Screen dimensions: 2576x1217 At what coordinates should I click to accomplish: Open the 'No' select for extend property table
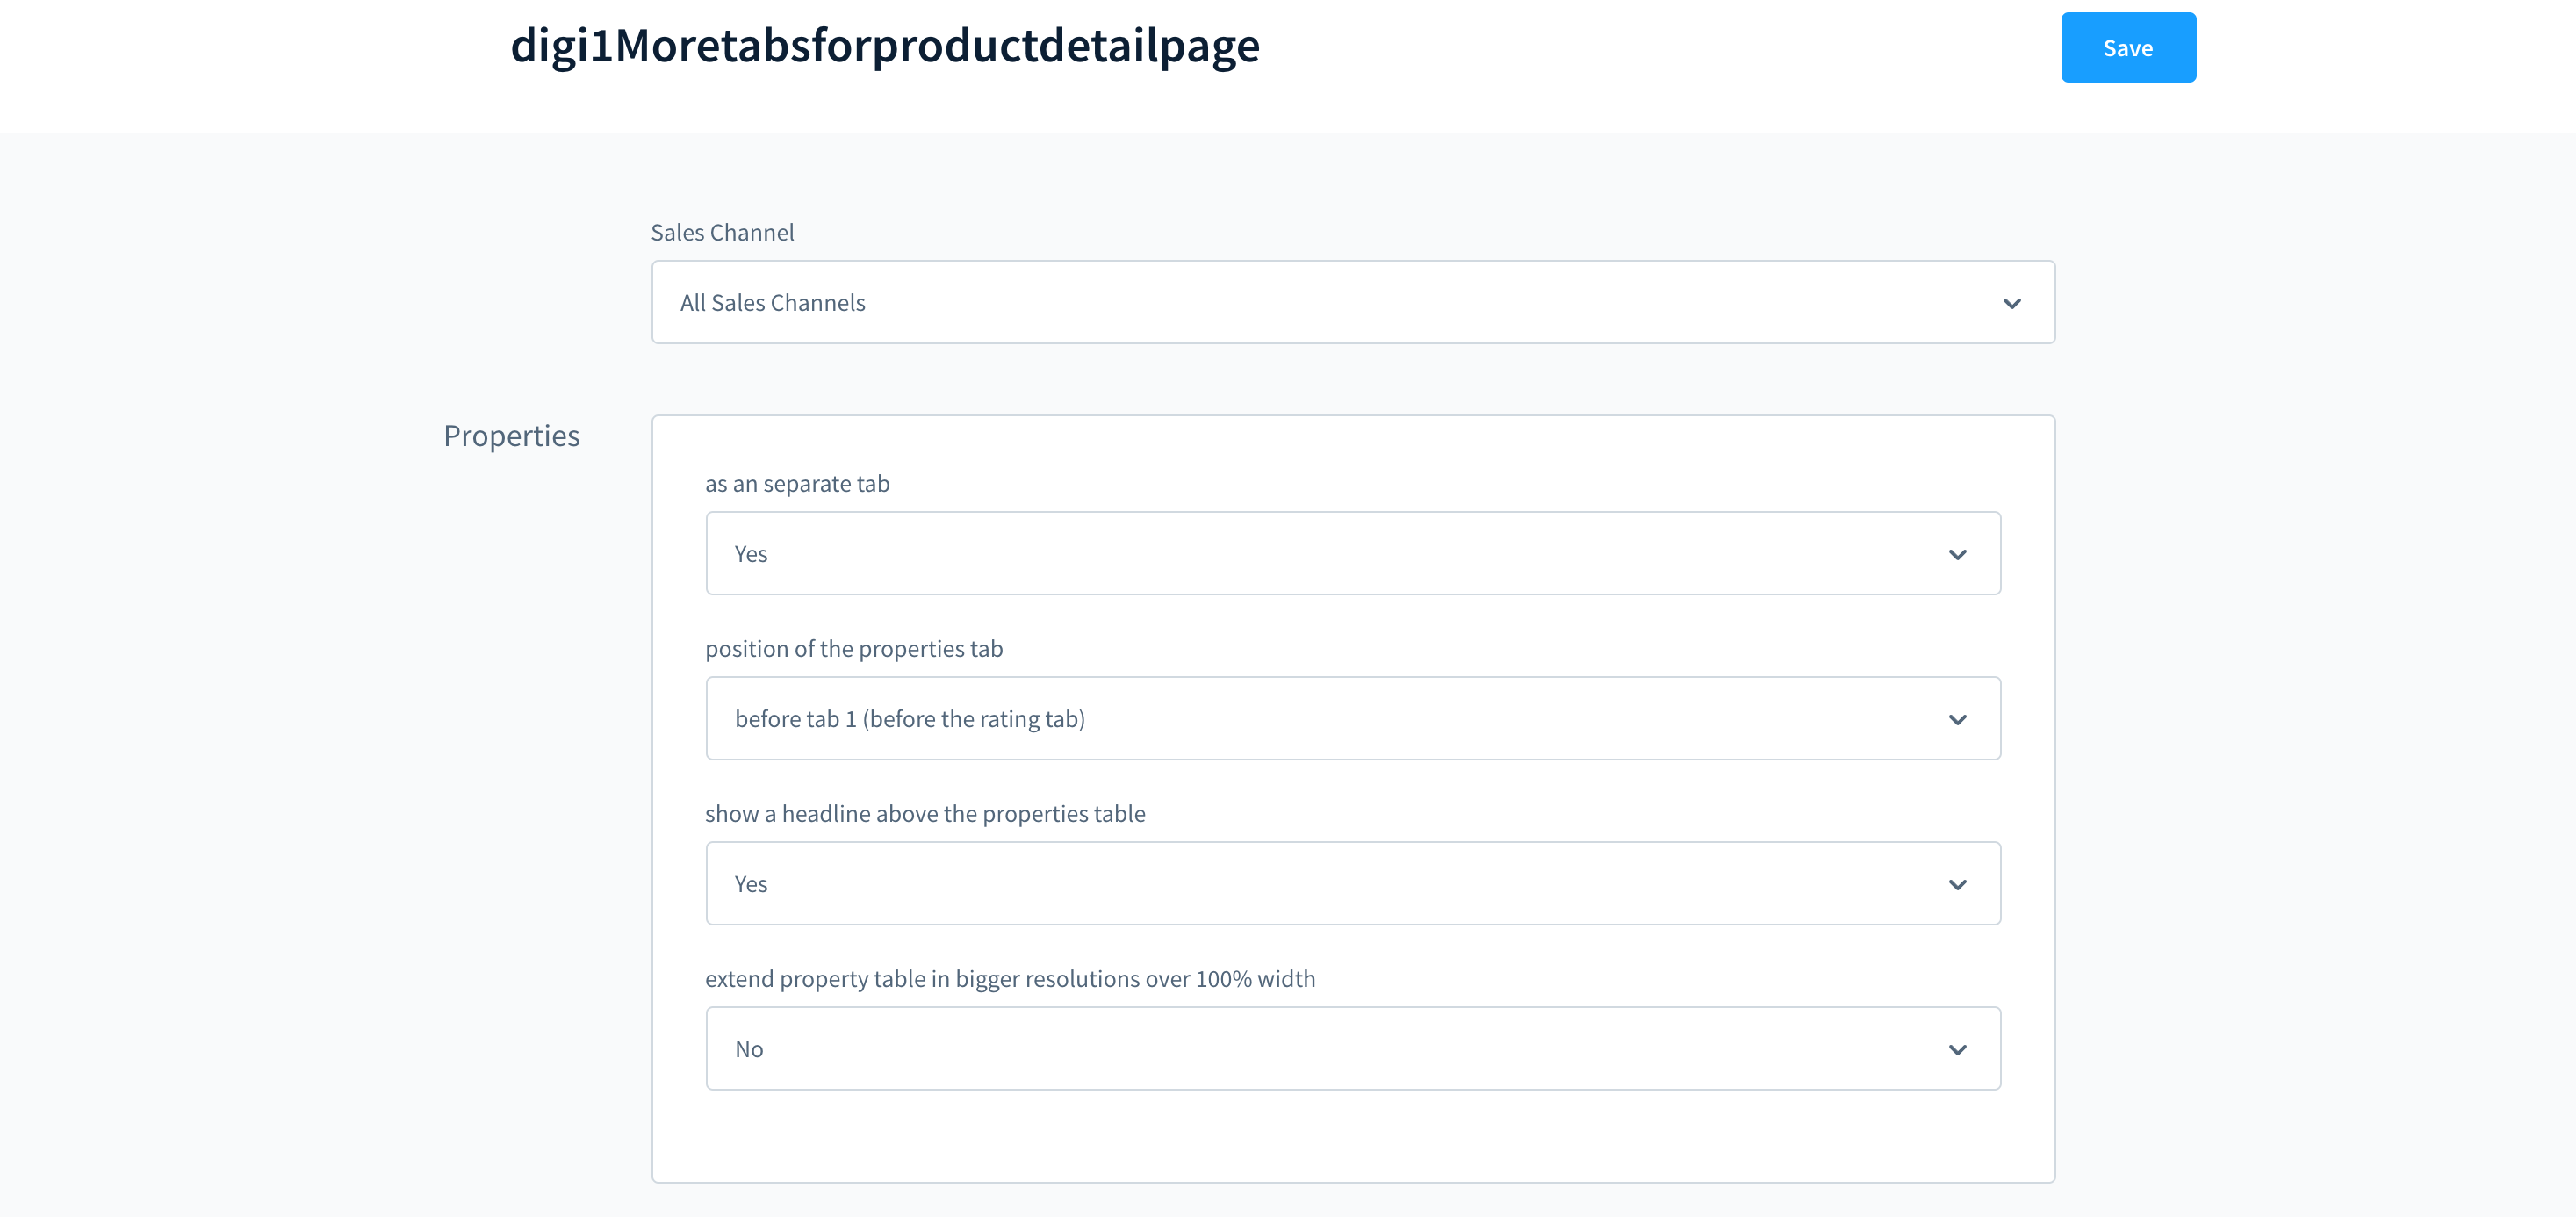click(x=1300, y=1049)
